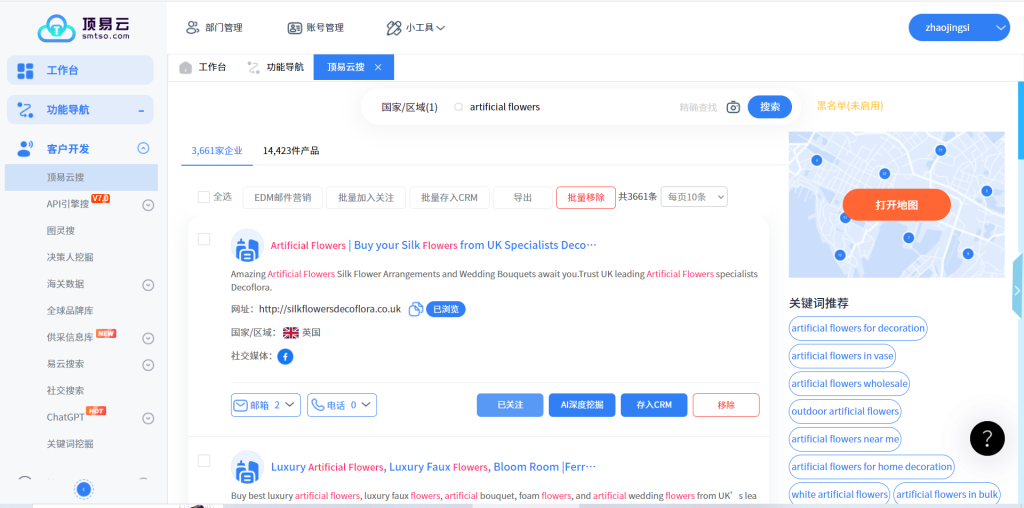Click the blue 搜索 search button
Screen dimensions: 1024x508
pyautogui.click(x=769, y=107)
